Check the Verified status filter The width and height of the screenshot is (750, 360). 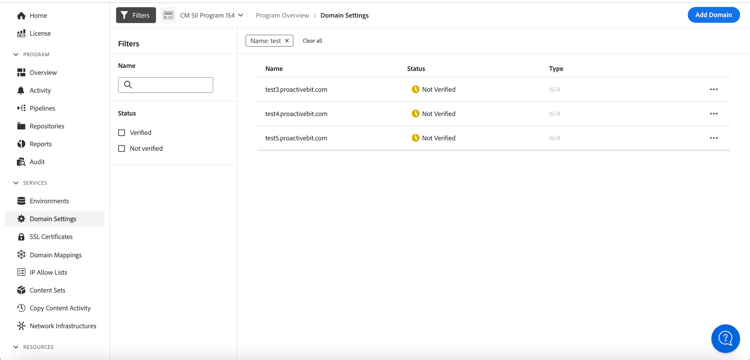[x=121, y=133]
